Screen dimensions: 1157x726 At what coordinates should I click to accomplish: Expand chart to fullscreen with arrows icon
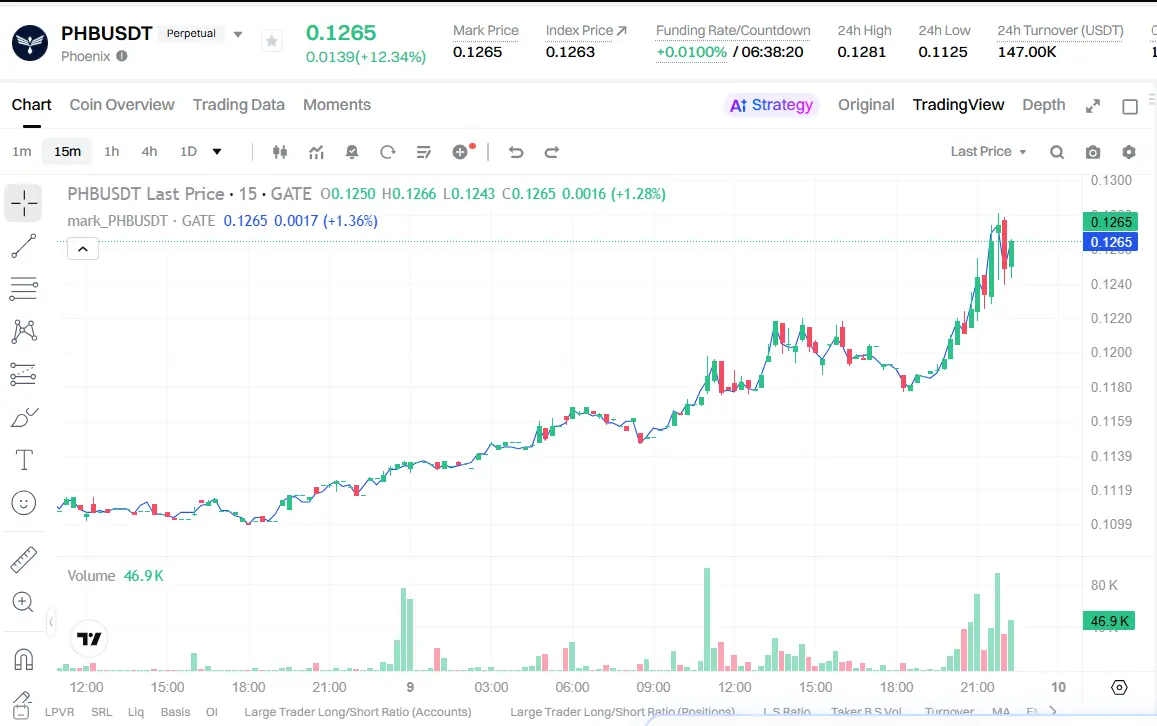(x=1093, y=106)
